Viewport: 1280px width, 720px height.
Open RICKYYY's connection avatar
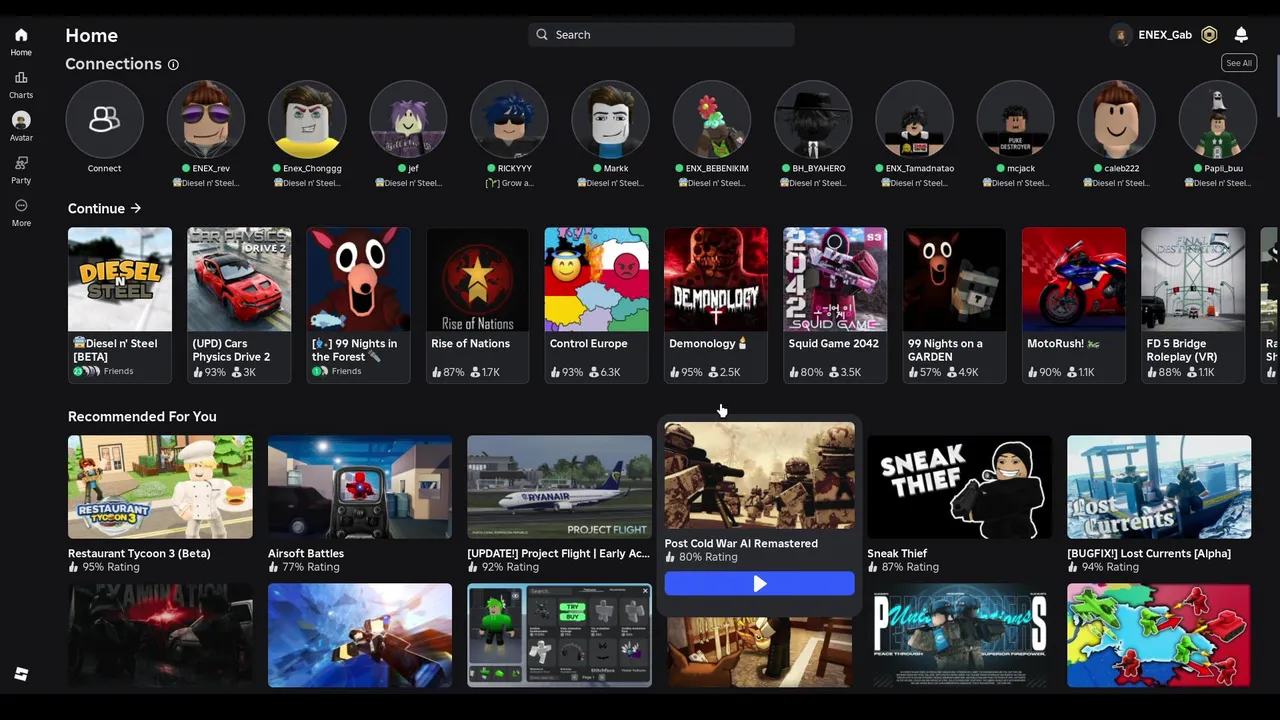click(x=509, y=120)
